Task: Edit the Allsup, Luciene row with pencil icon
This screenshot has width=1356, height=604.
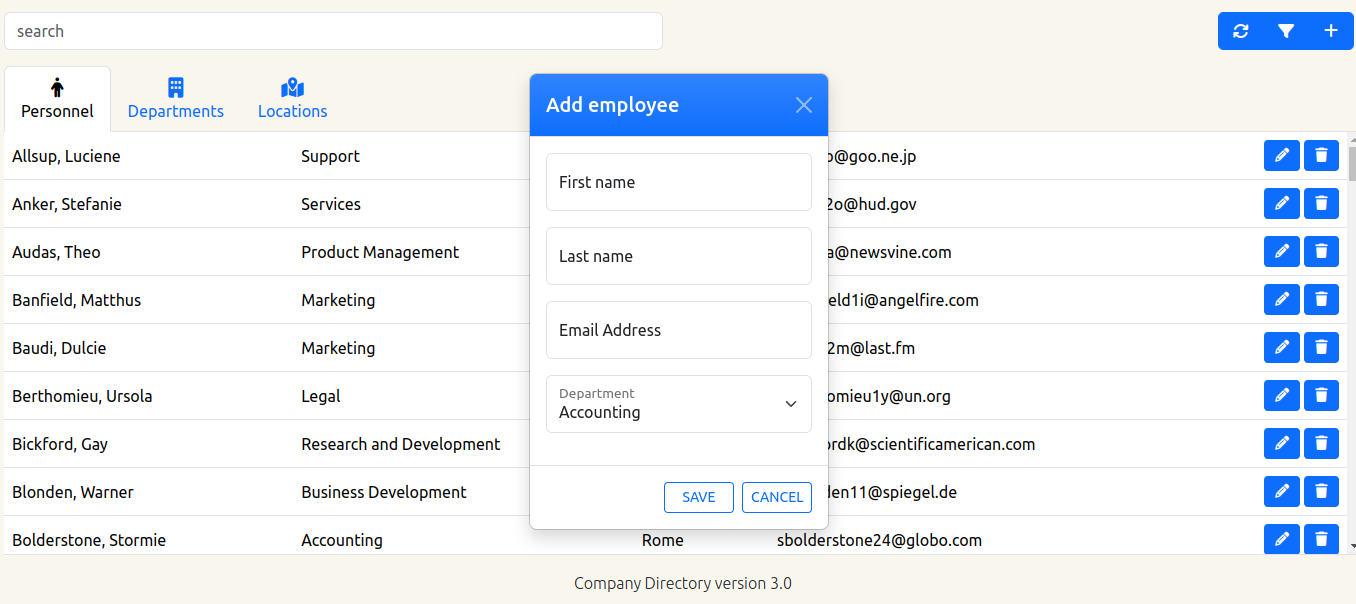Action: [1282, 156]
